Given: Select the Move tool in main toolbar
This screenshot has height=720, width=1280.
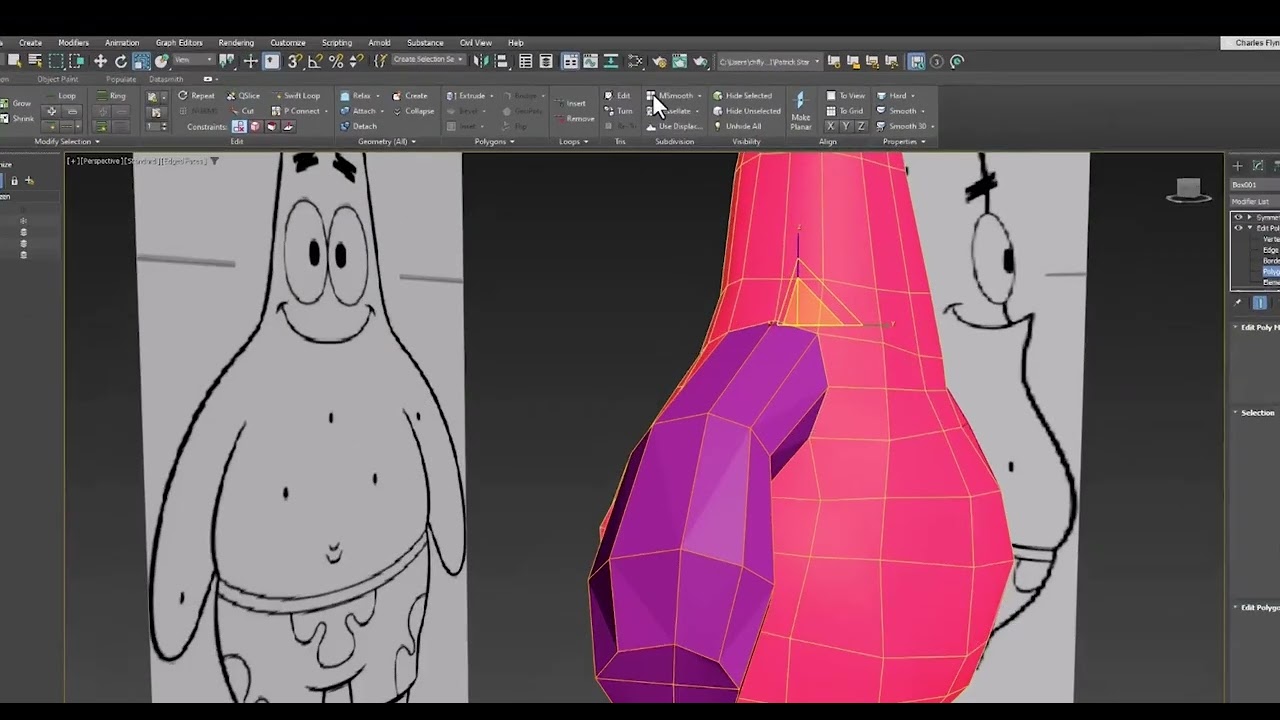Looking at the screenshot, I should (x=100, y=61).
